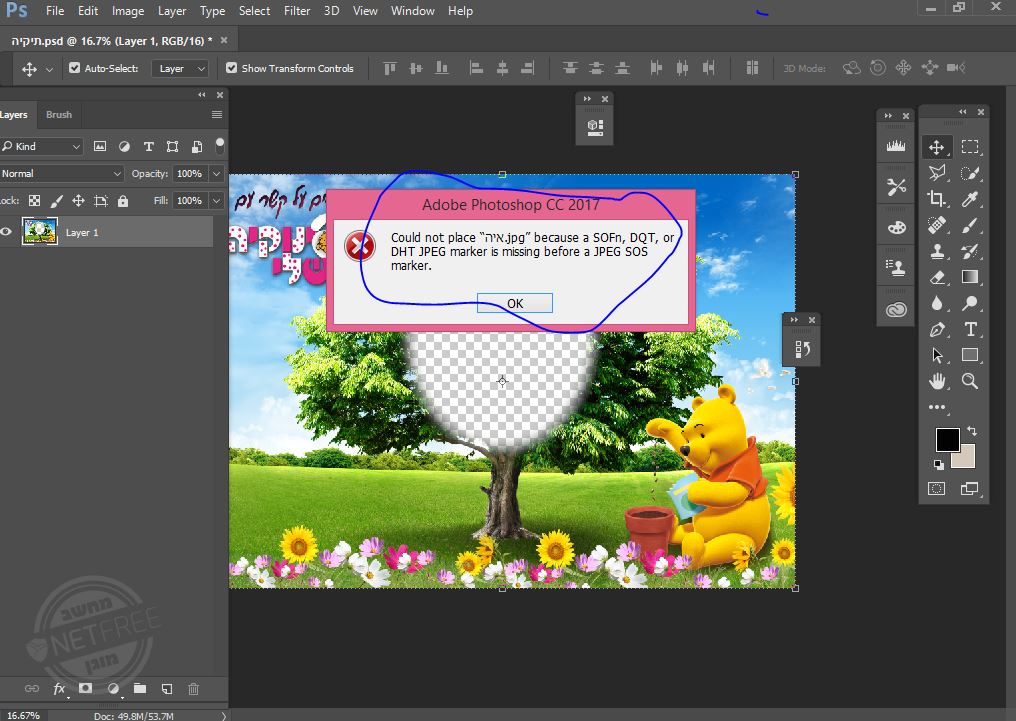Select the Zoom magnifier tool
1016x721 pixels.
tap(969, 381)
